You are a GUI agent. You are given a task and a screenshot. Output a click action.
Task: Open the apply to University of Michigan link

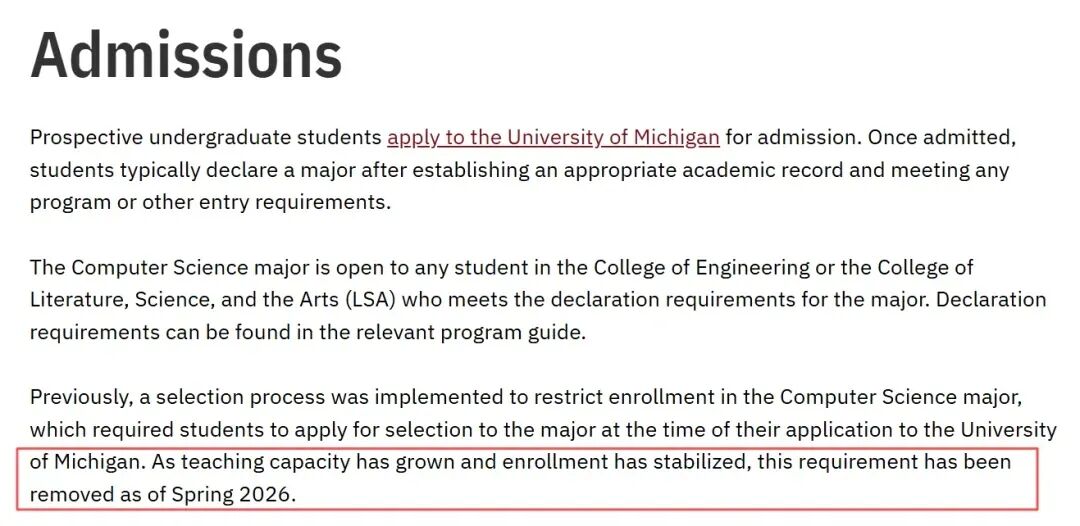click(553, 138)
